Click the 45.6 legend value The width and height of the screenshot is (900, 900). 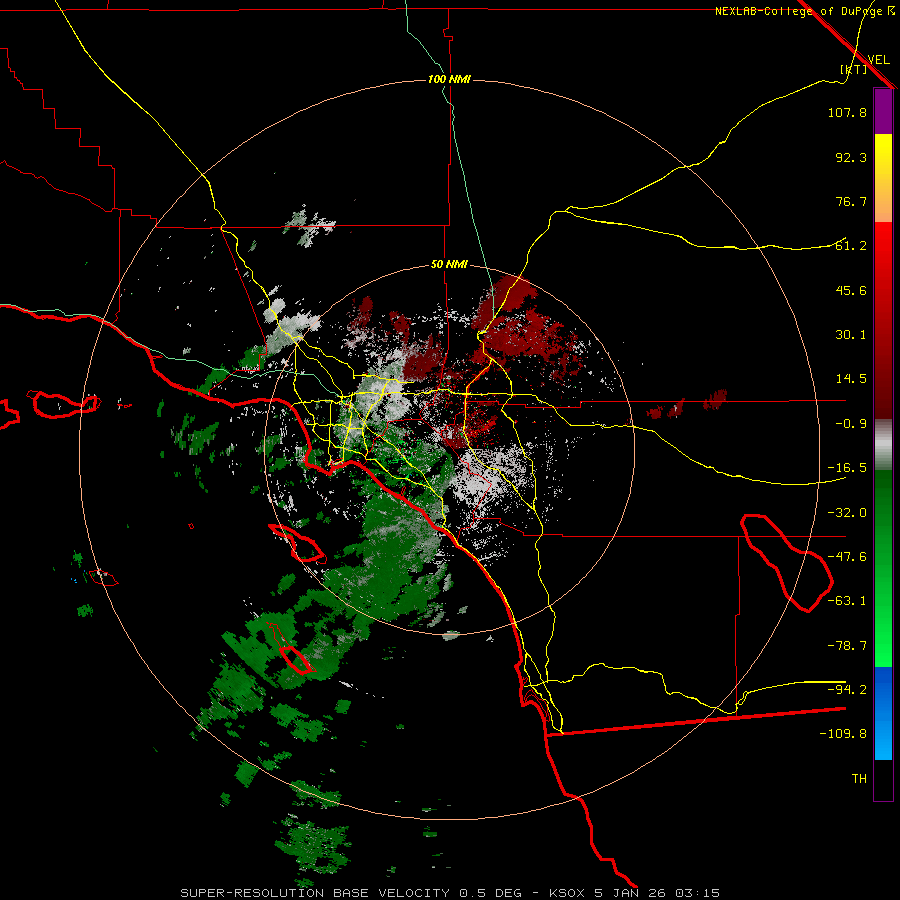click(x=851, y=290)
